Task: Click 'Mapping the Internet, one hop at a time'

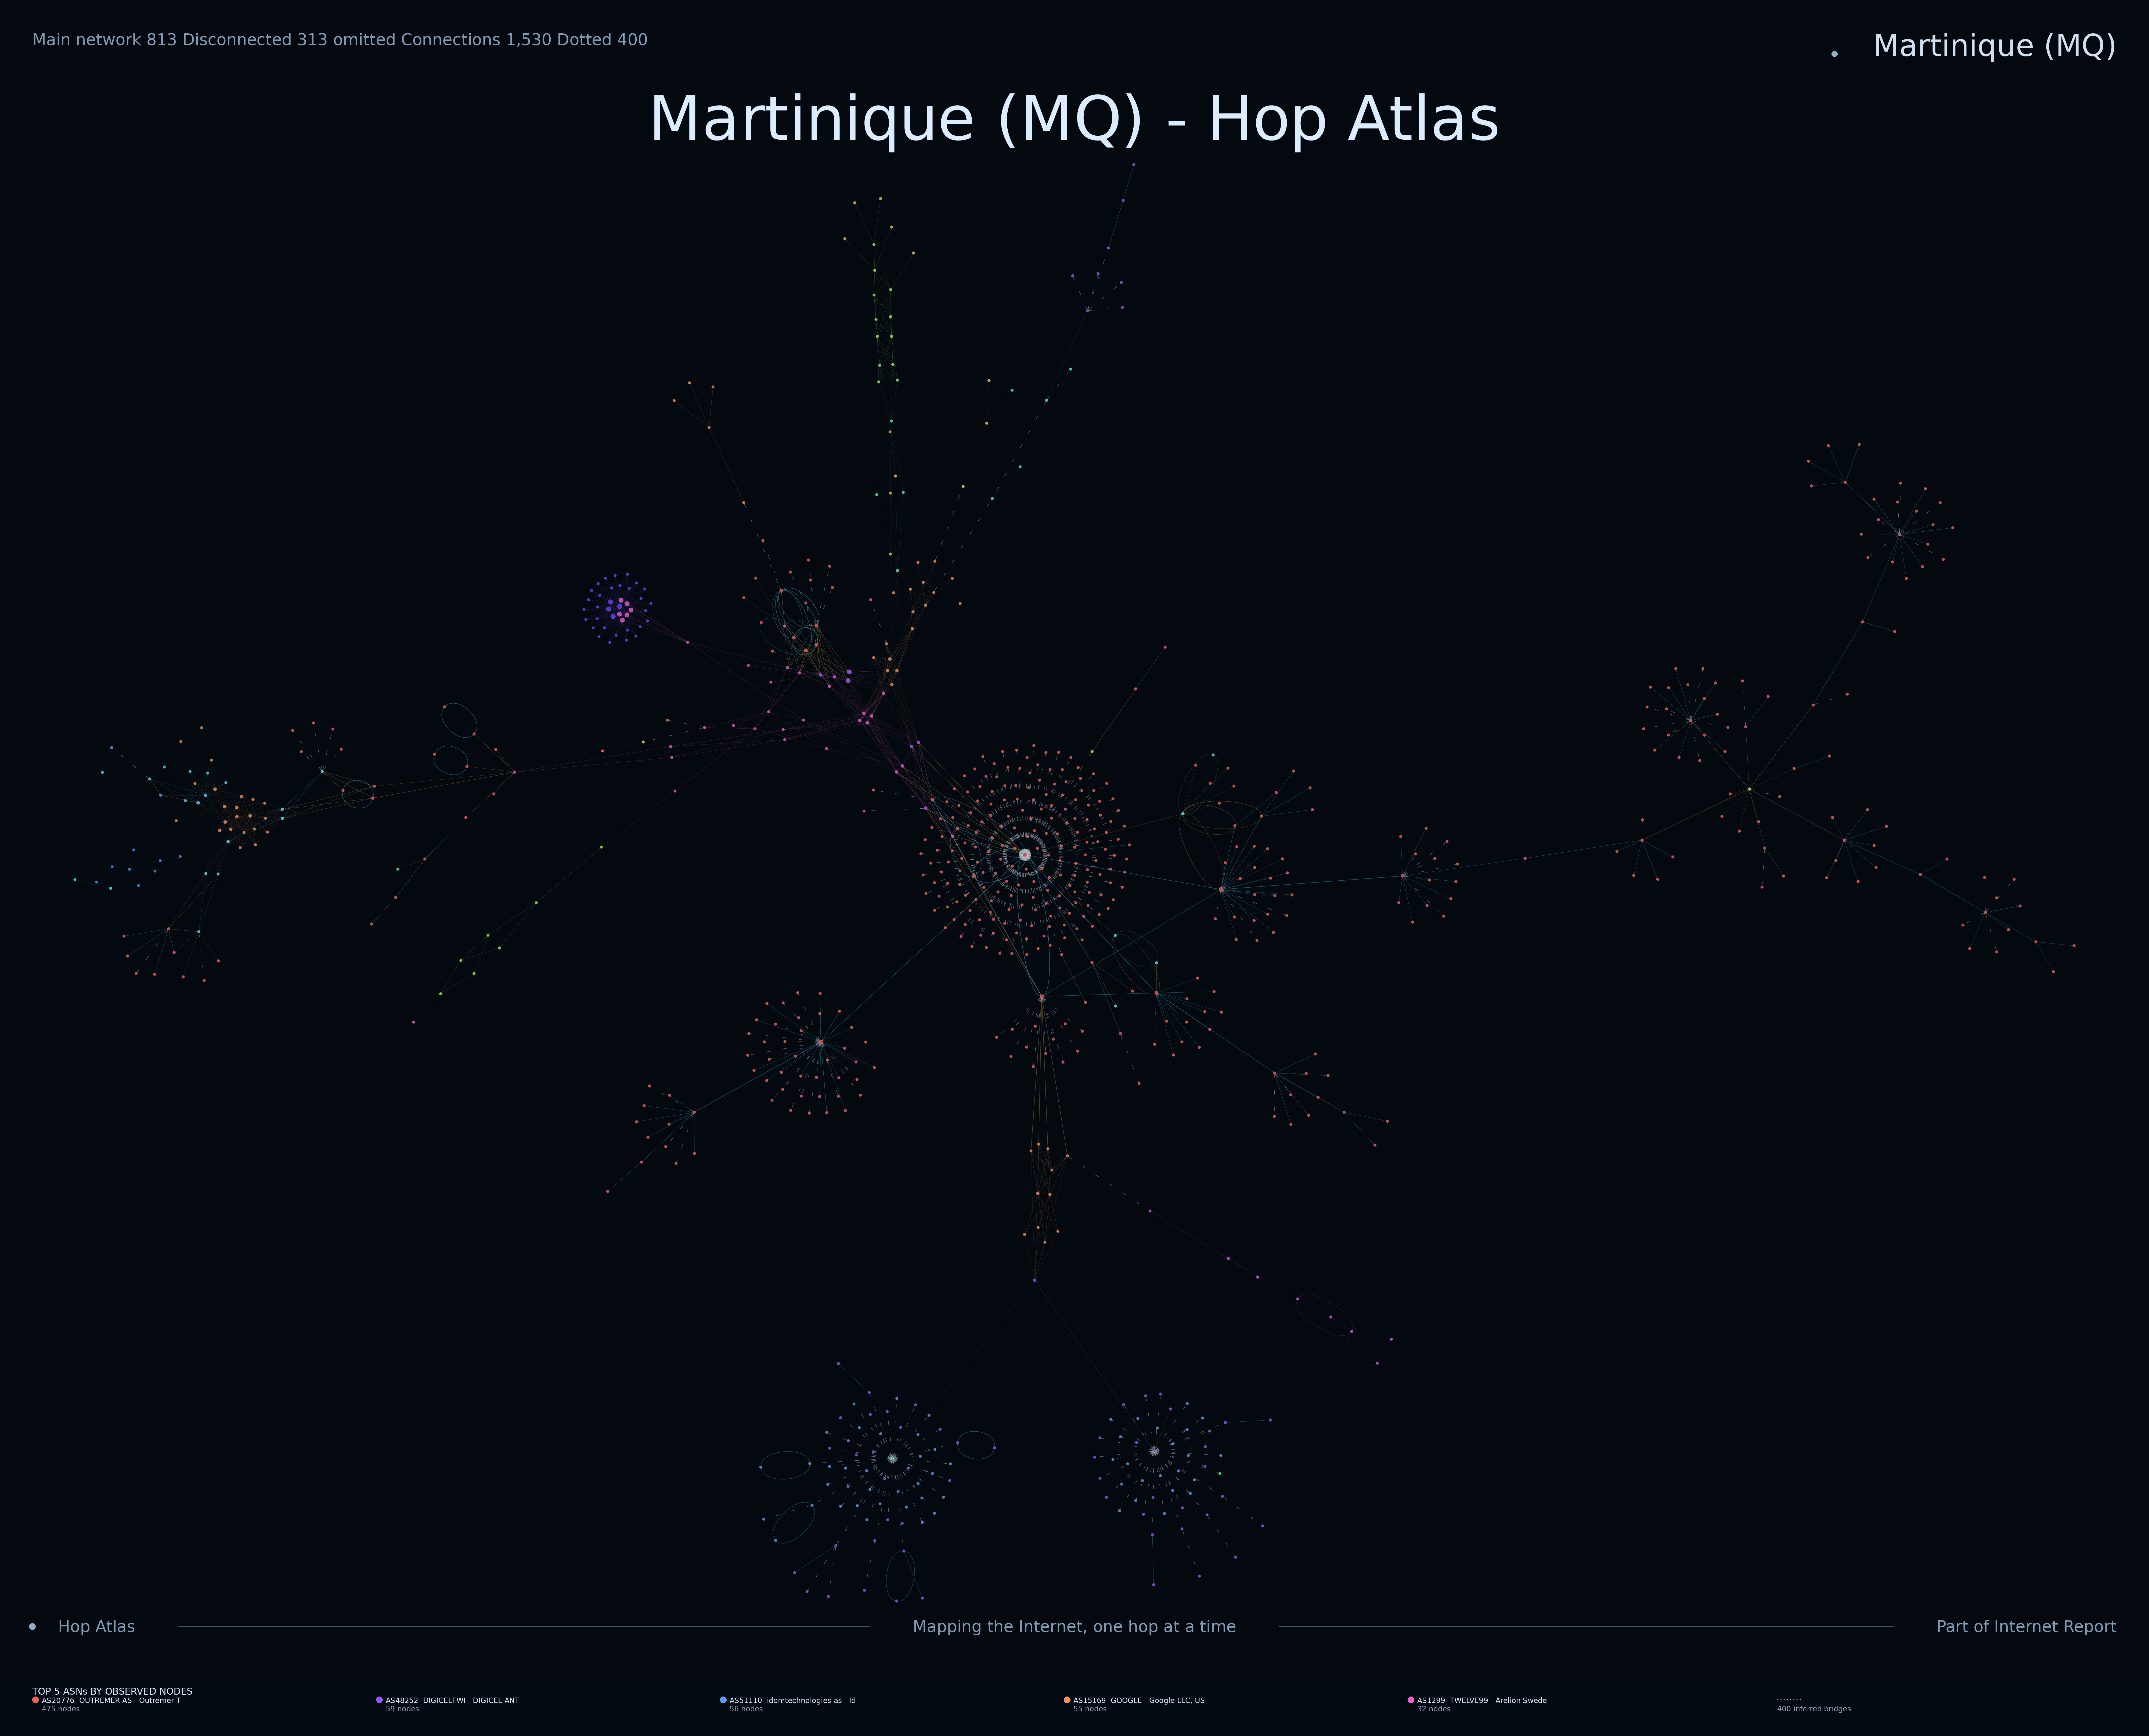Action: [1074, 1627]
